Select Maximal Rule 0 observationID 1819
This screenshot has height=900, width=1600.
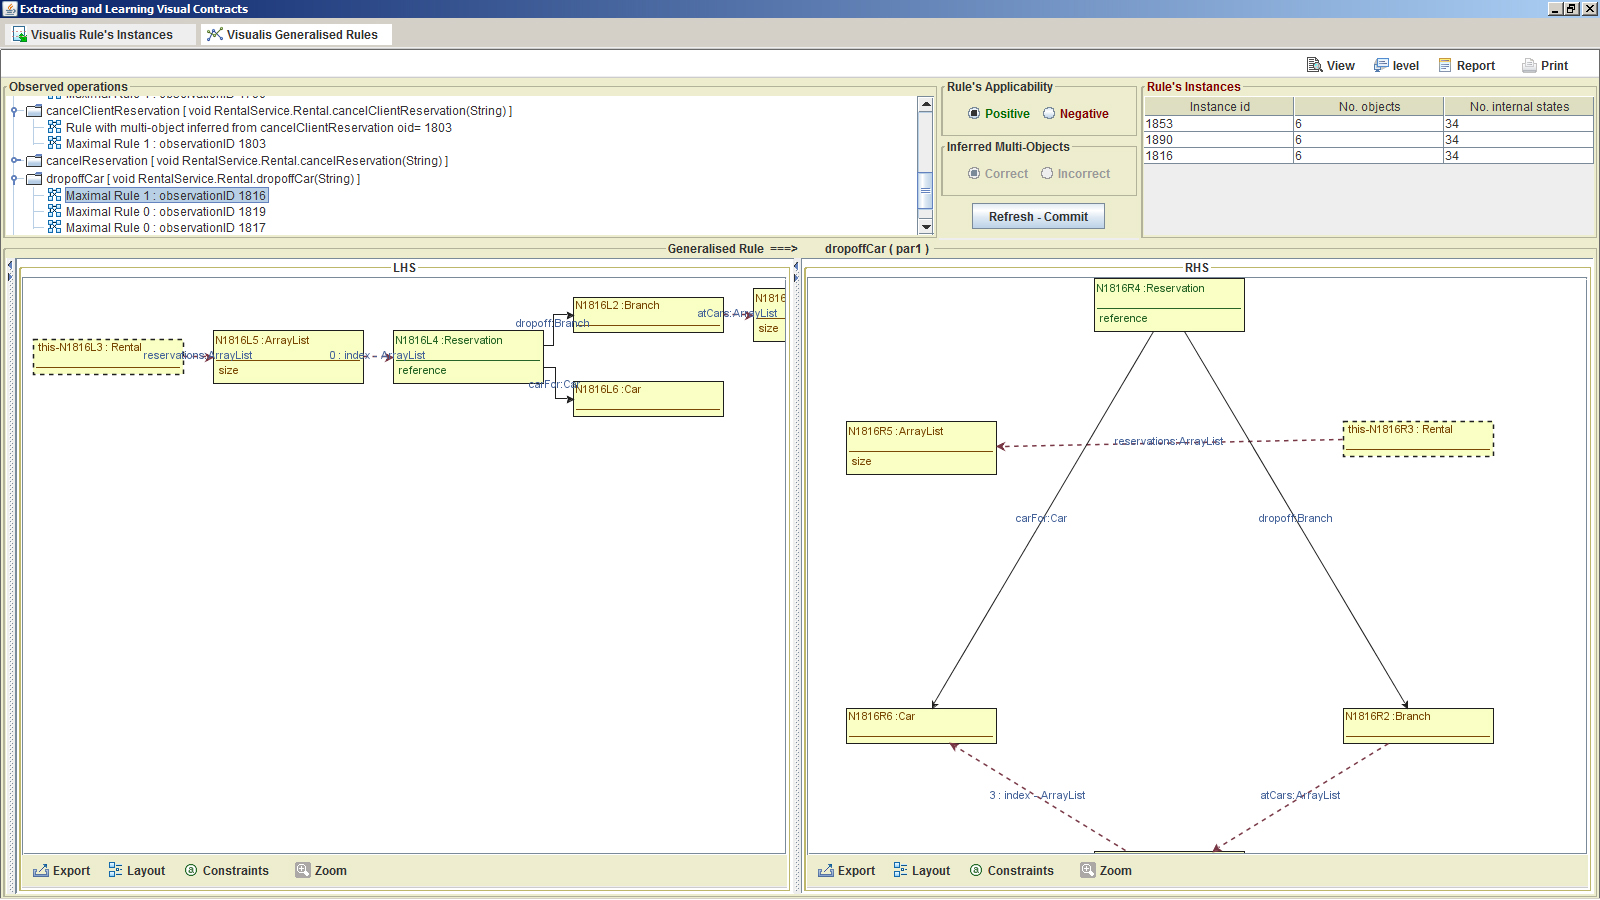(166, 211)
